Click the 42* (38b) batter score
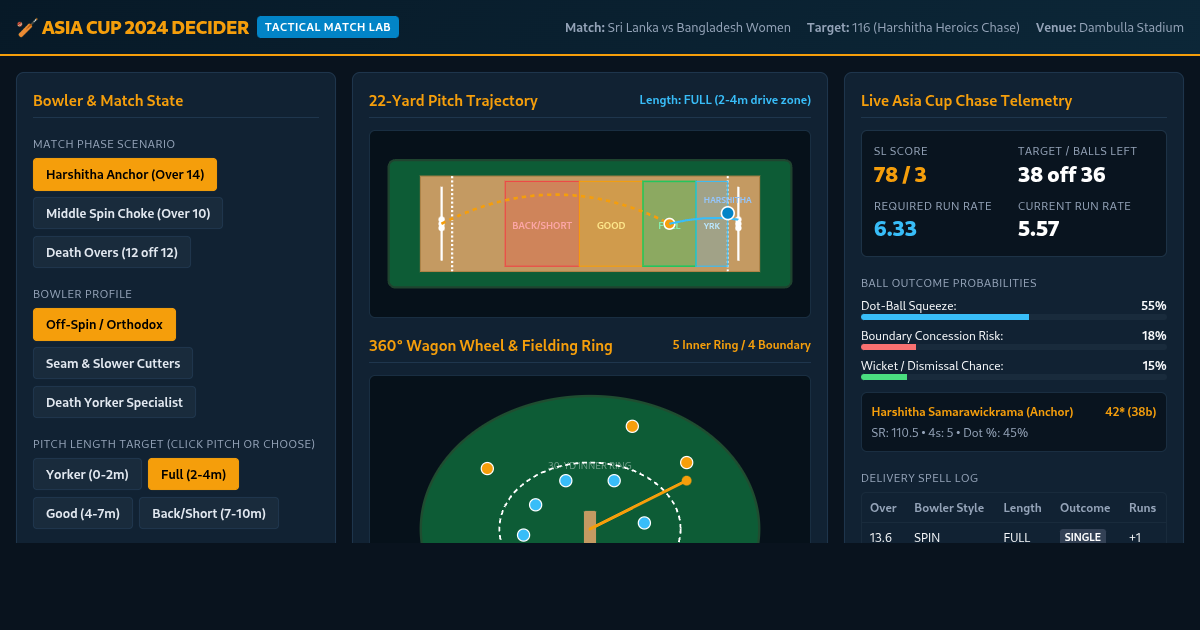The height and width of the screenshot is (630, 1200). (1130, 412)
